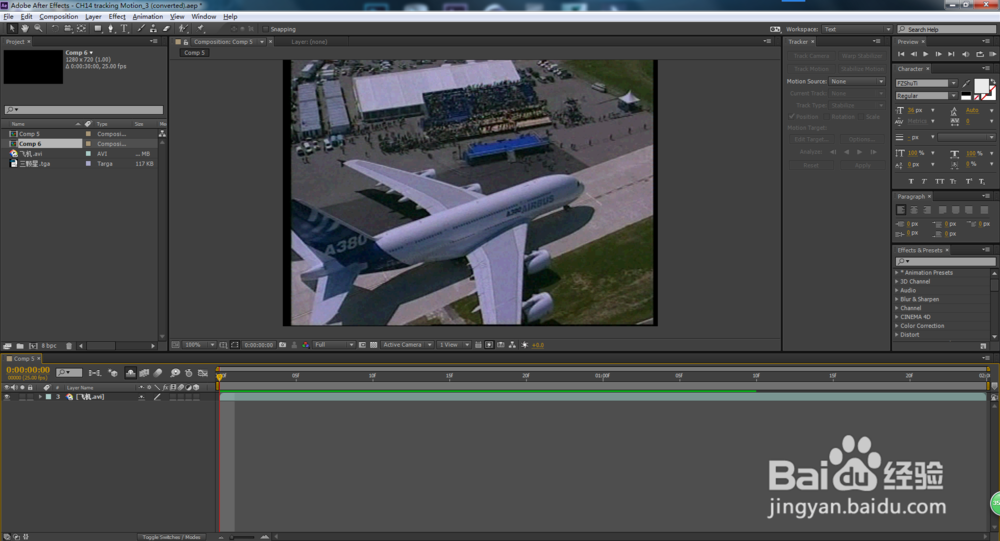Play the preview with Play button
1000x541 pixels.
tap(925, 54)
